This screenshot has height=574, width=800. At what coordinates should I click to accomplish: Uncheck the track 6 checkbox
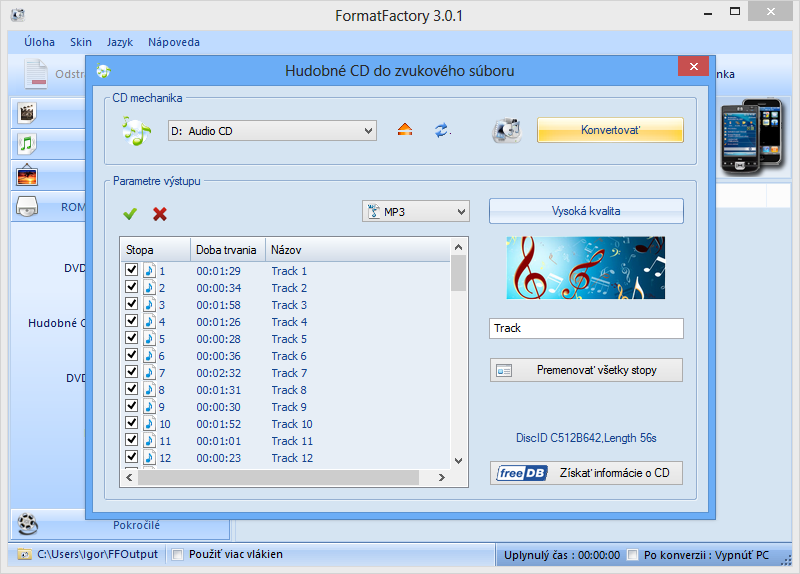(x=132, y=355)
